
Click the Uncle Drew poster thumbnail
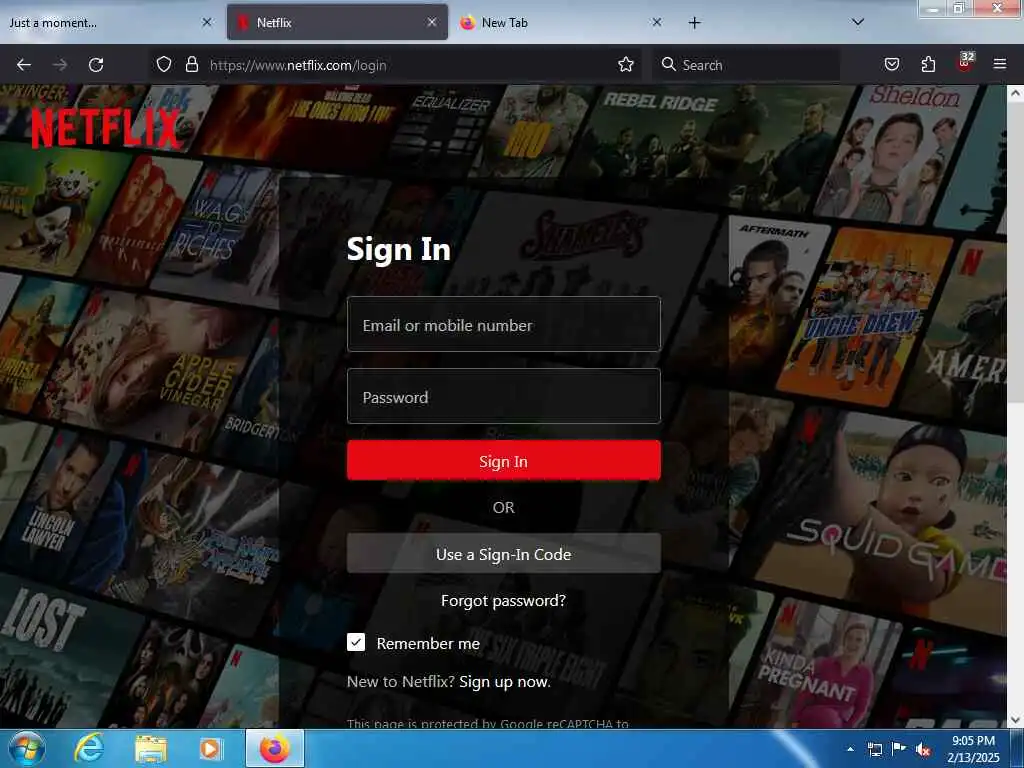(x=865, y=317)
